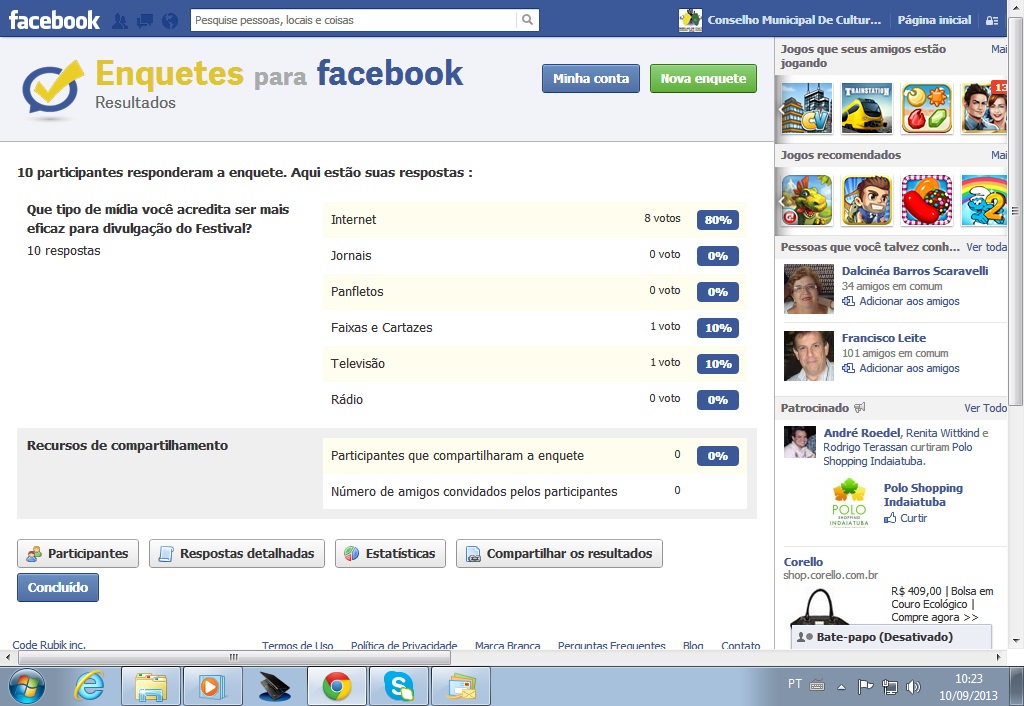Click Compartilhar os resultados
The image size is (1024, 706).
[x=559, y=554]
